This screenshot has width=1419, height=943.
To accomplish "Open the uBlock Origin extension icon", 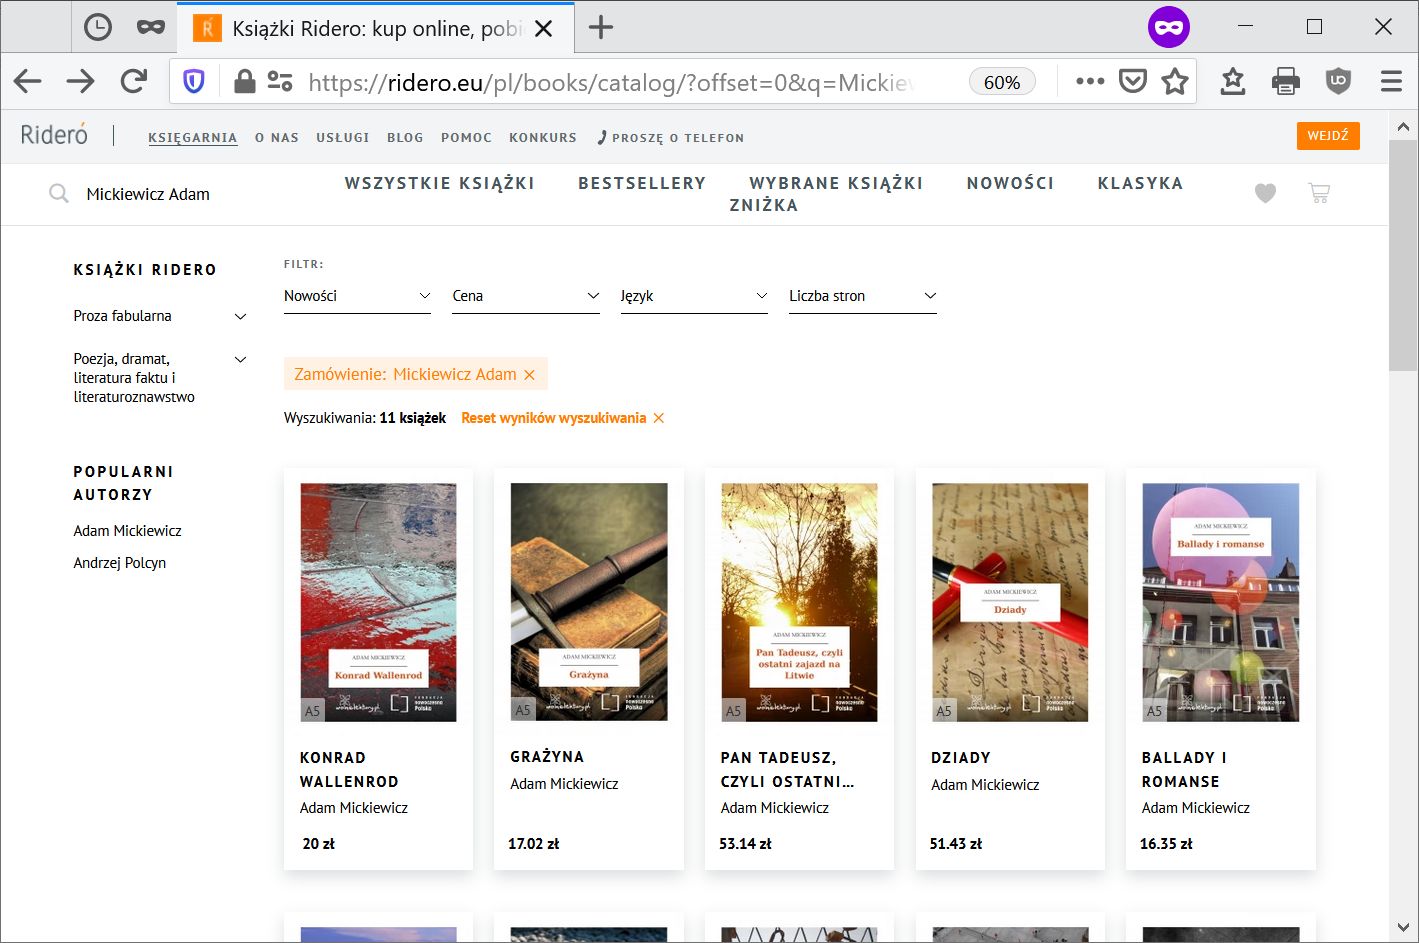I will pyautogui.click(x=1338, y=82).
